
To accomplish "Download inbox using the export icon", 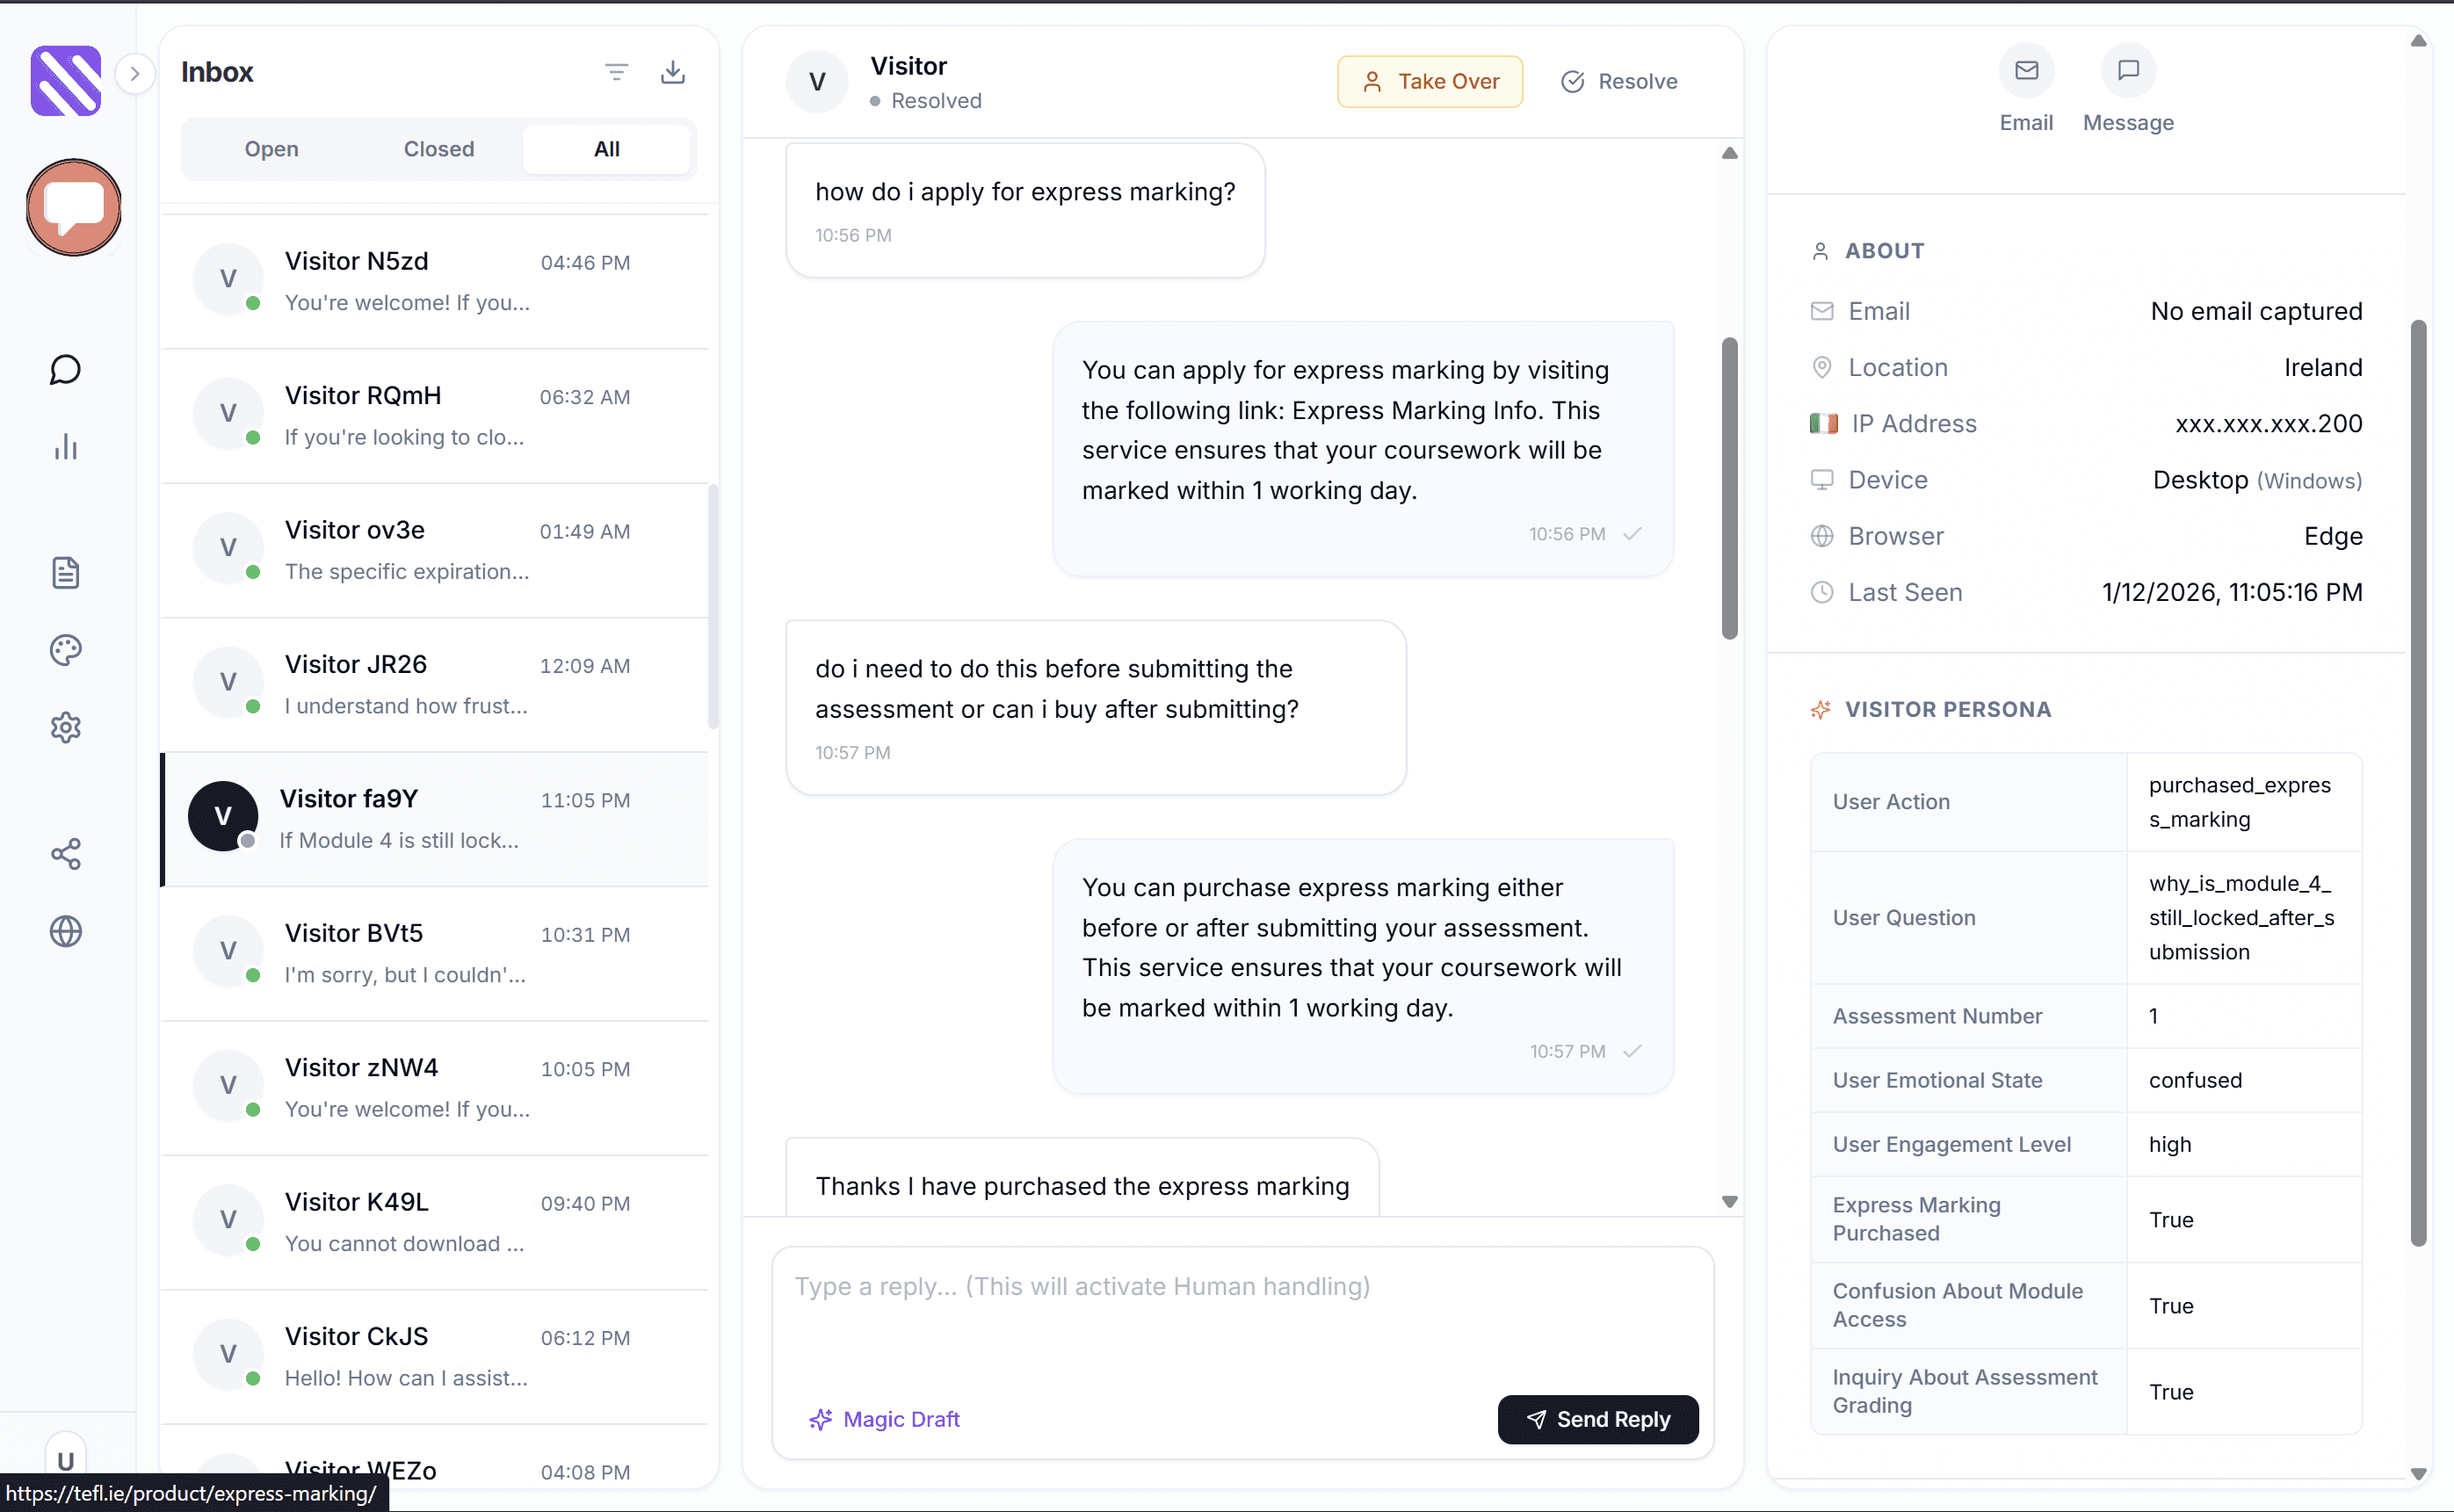I will 673,72.
